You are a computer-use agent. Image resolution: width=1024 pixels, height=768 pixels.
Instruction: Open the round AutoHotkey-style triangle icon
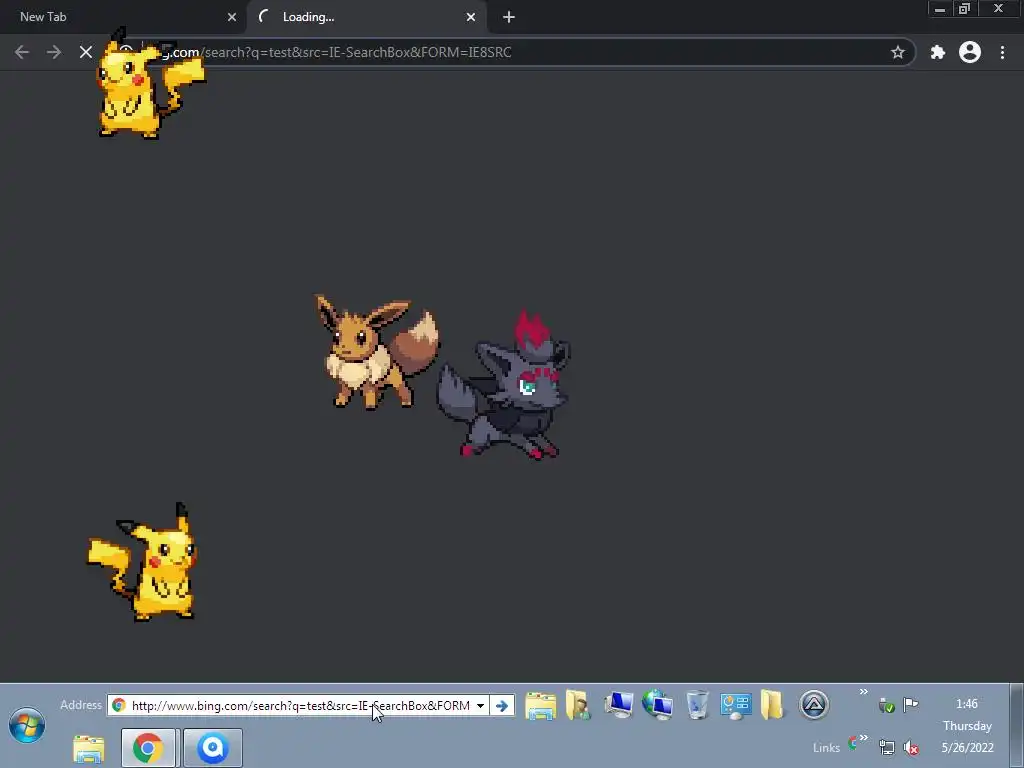click(x=814, y=705)
